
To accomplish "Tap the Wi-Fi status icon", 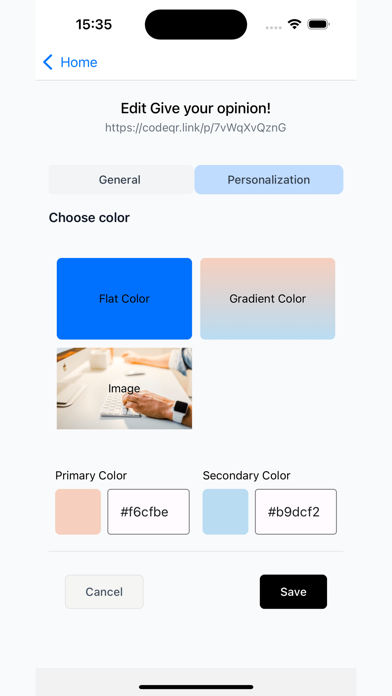I will coord(294,24).
